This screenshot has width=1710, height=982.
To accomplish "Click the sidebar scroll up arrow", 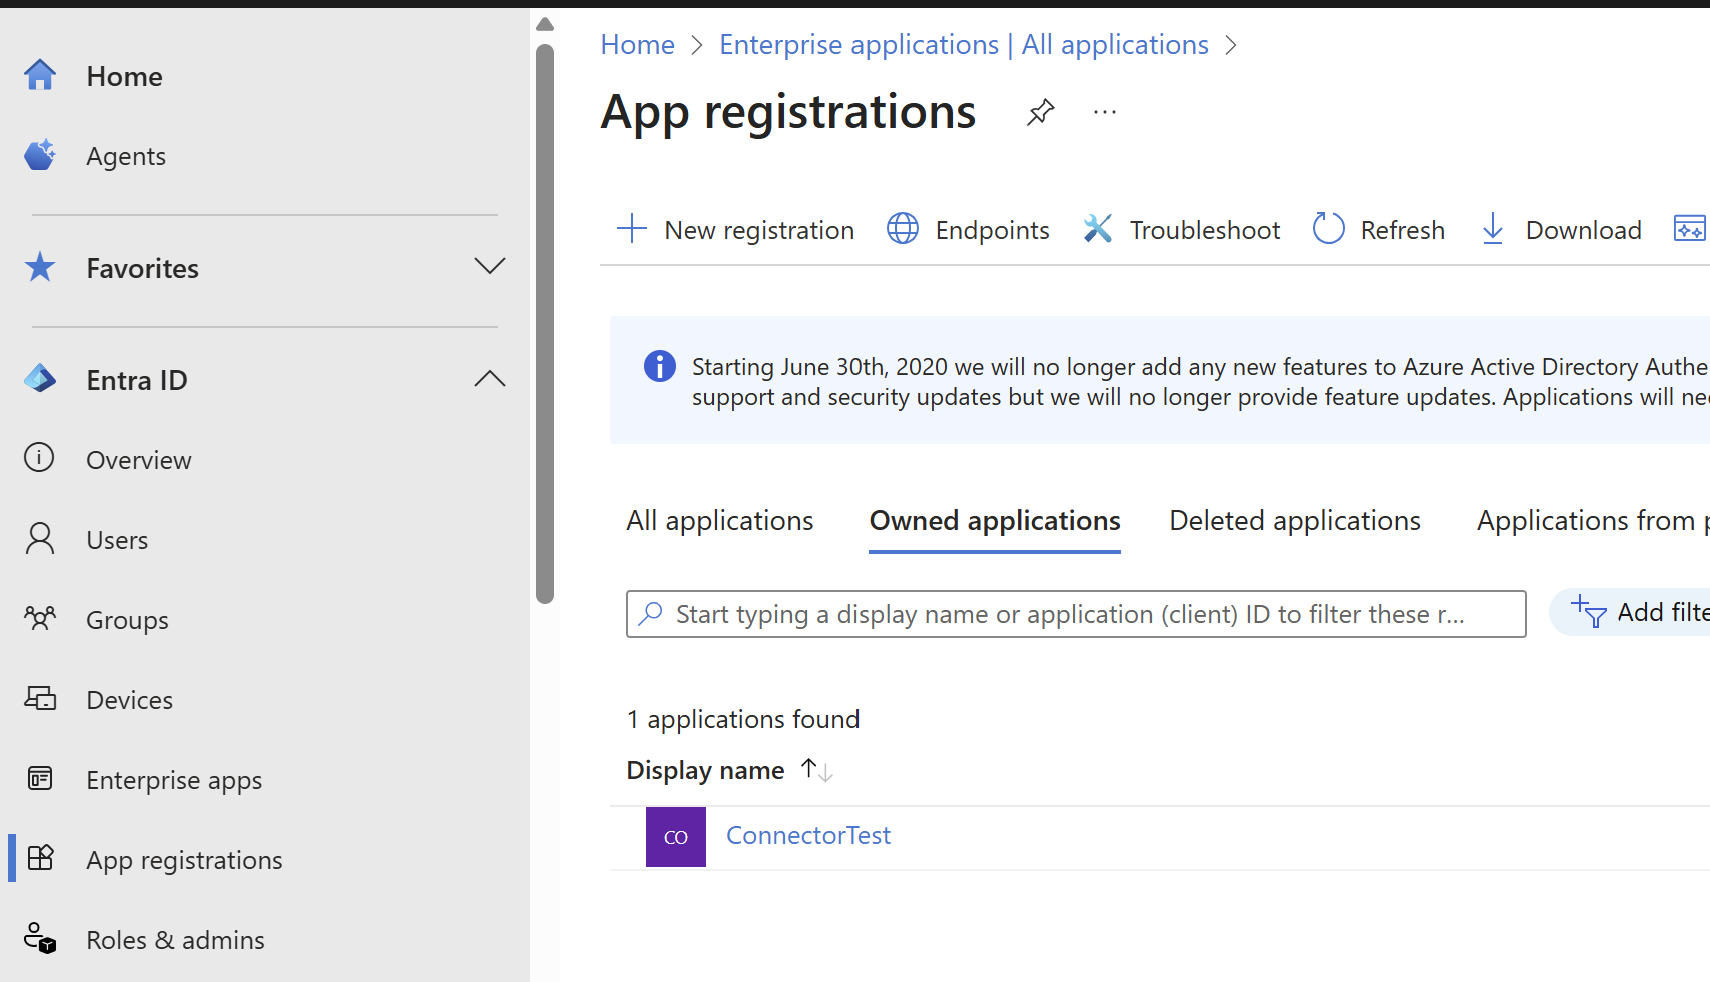I will pyautogui.click(x=545, y=24).
